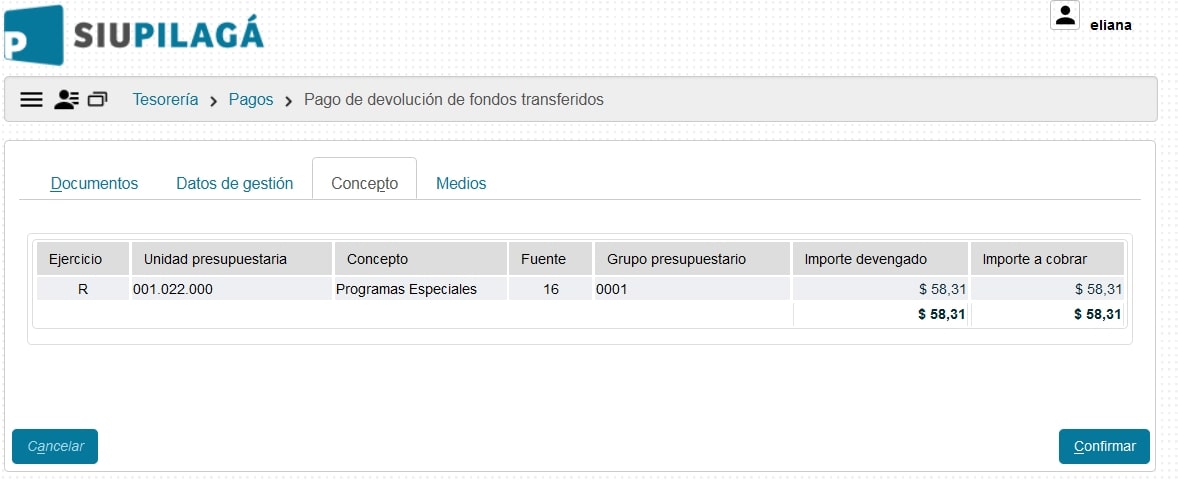The width and height of the screenshot is (1178, 483).
Task: Click the SIU Pilagá logo
Action: coord(134,36)
